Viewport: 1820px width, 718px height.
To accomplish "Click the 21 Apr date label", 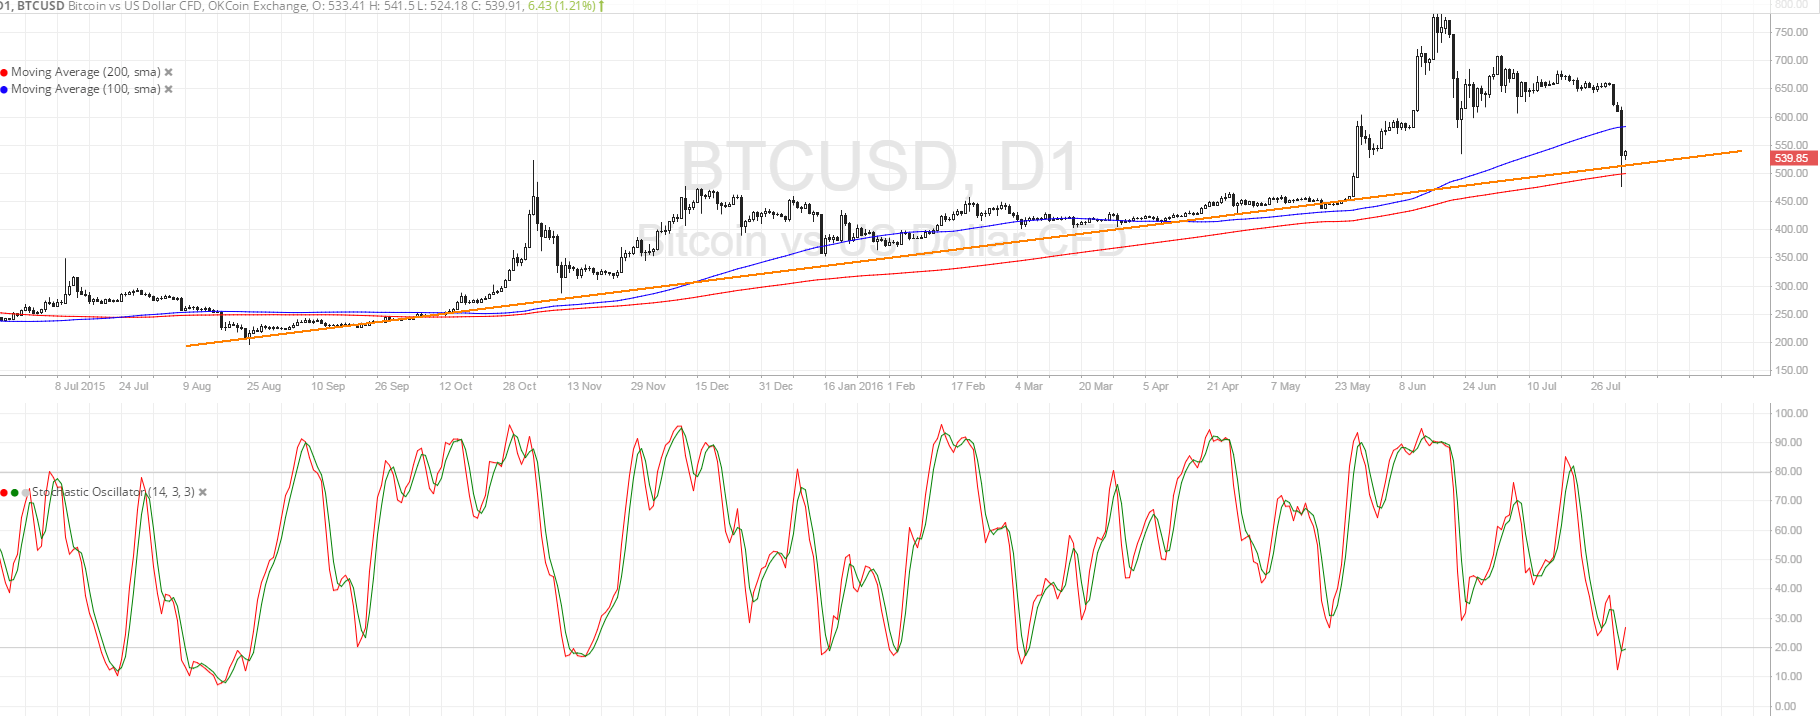I will 1223,386.
